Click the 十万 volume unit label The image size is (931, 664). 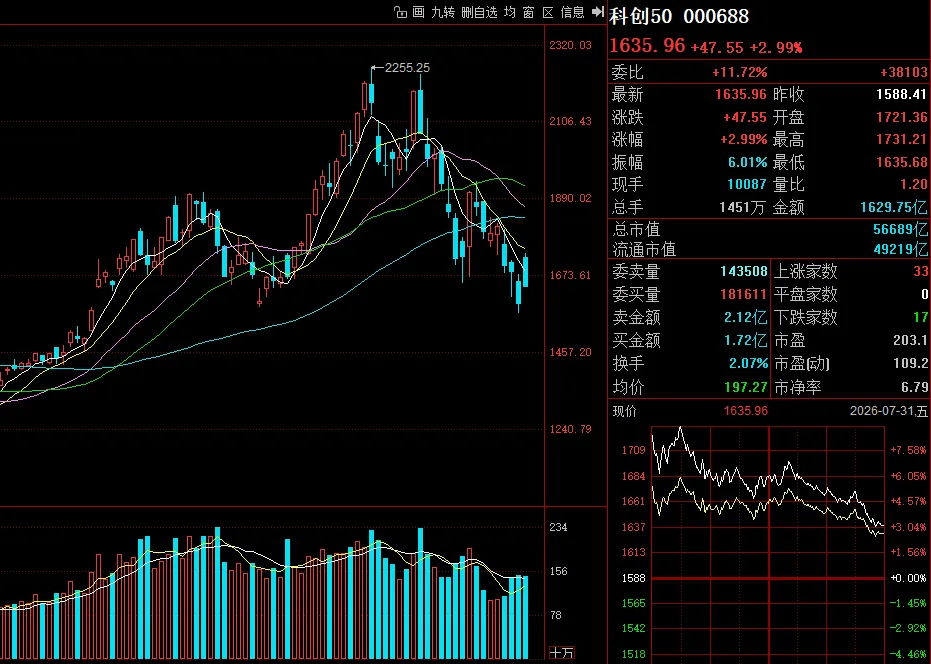click(561, 653)
